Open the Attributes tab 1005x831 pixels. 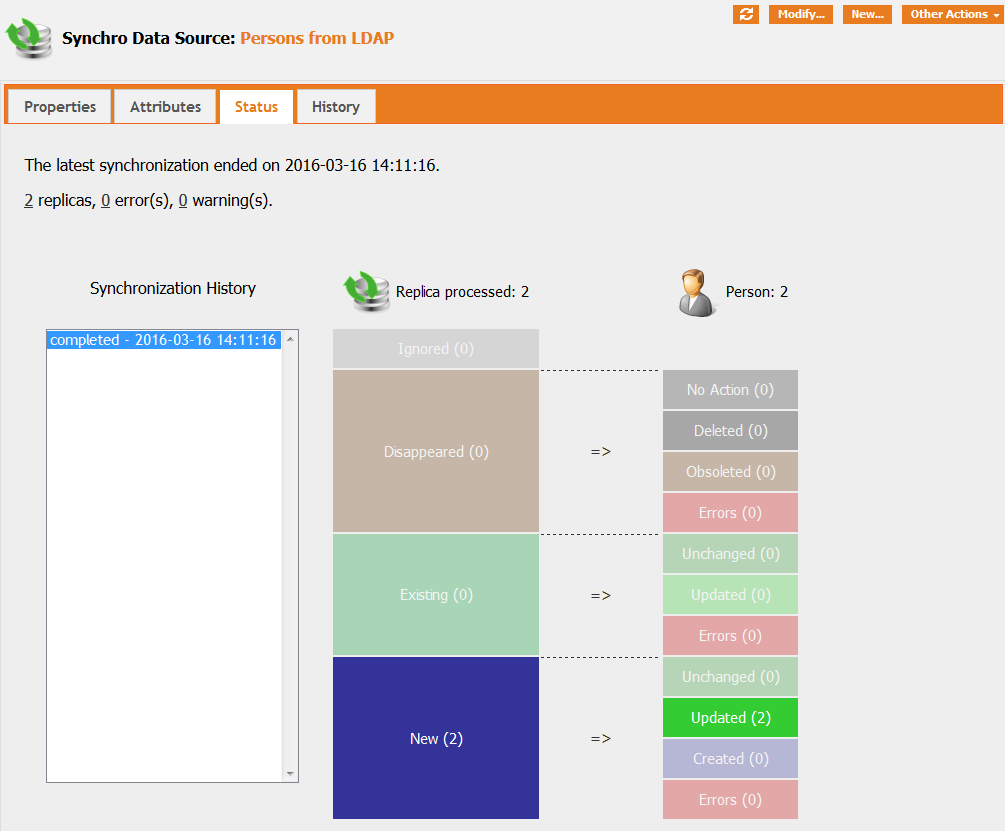coord(165,107)
